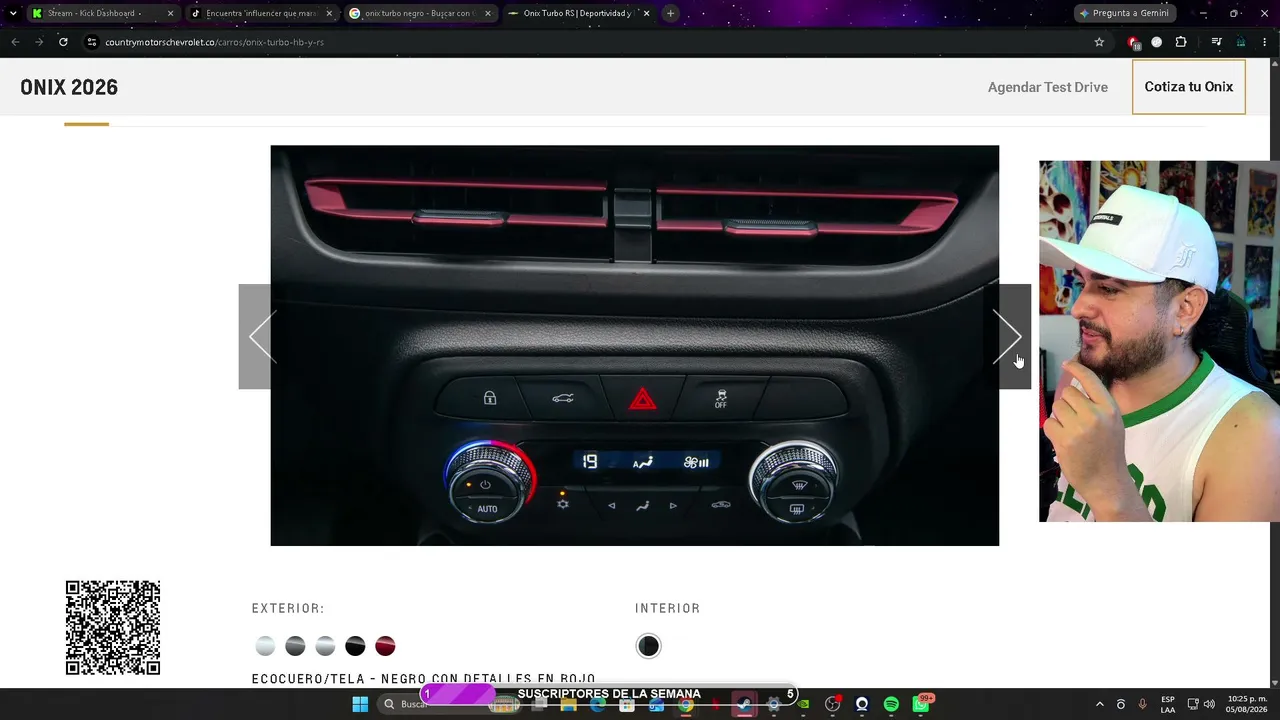1280x720 pixels.
Task: Go to the ONIX 2026 heading link
Action: click(x=69, y=87)
